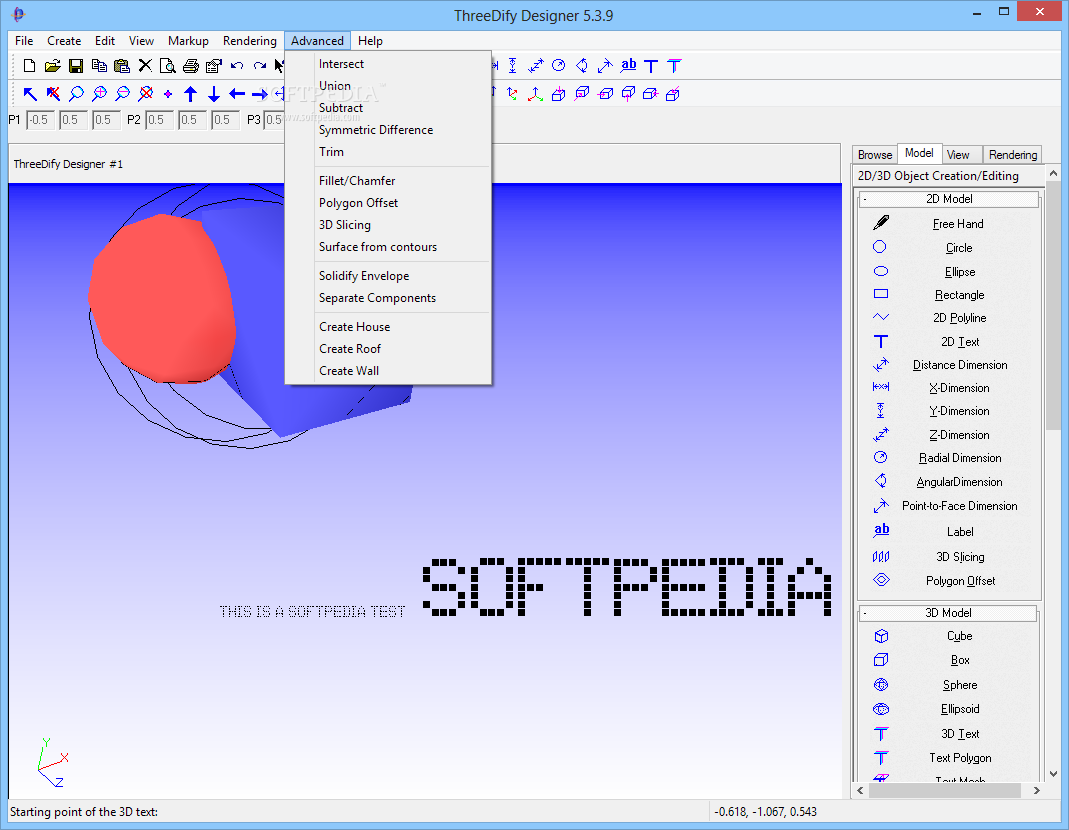
Task: Click the blue up arrow pan icon
Action: coord(191,94)
